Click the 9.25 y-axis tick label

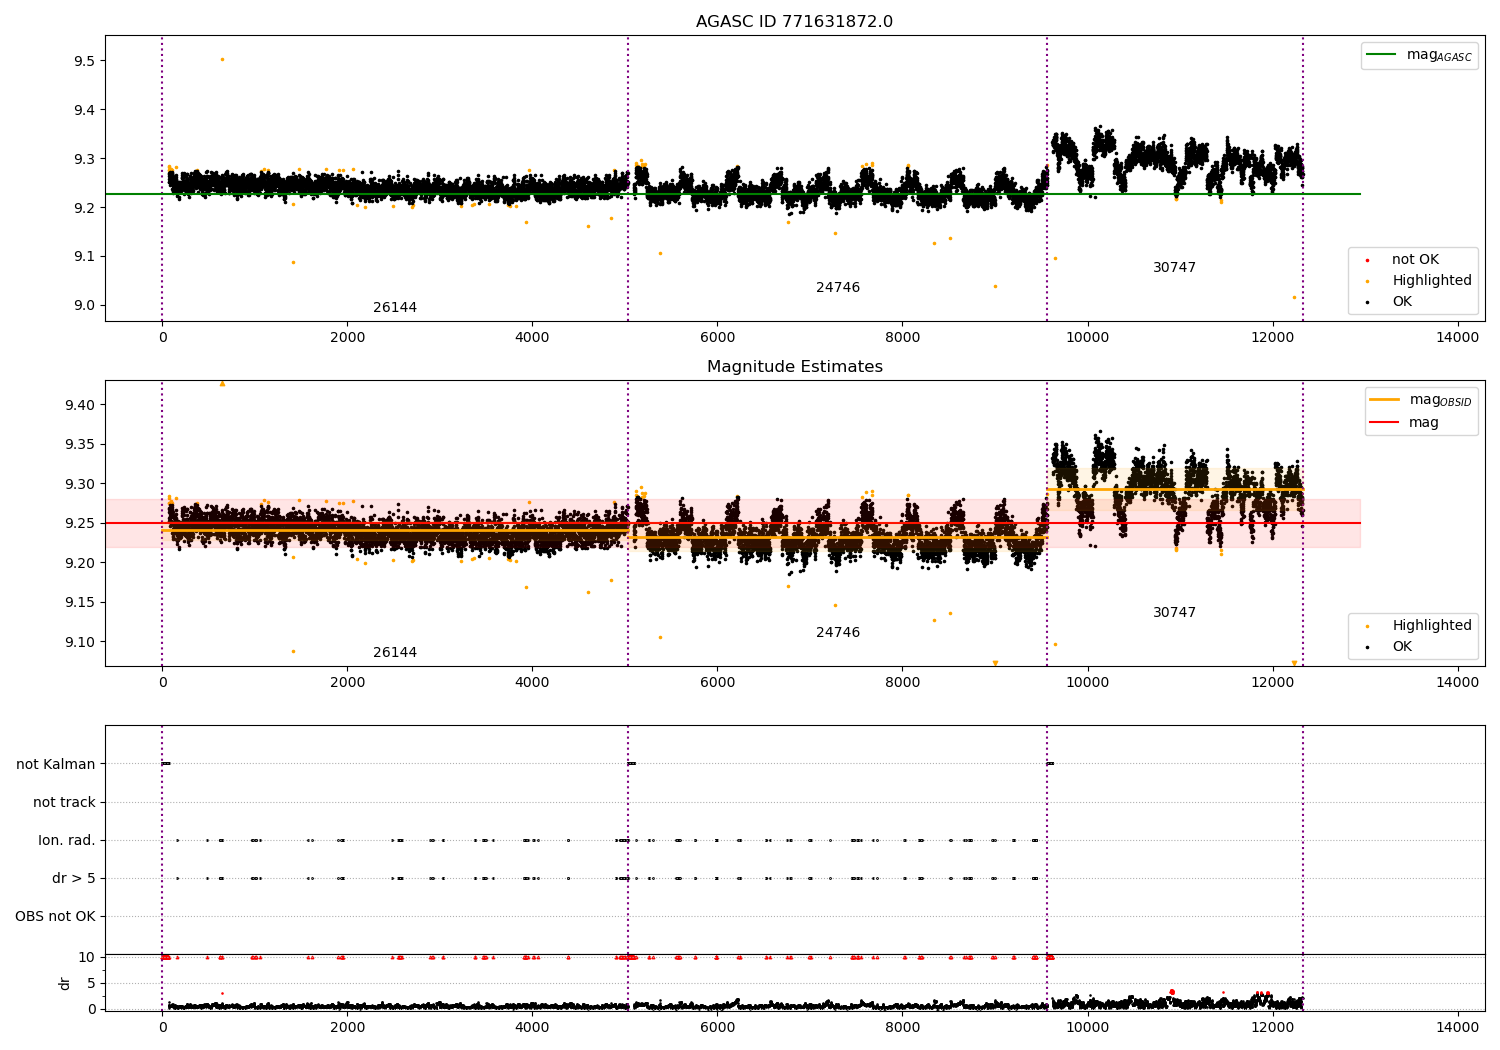[x=80, y=523]
